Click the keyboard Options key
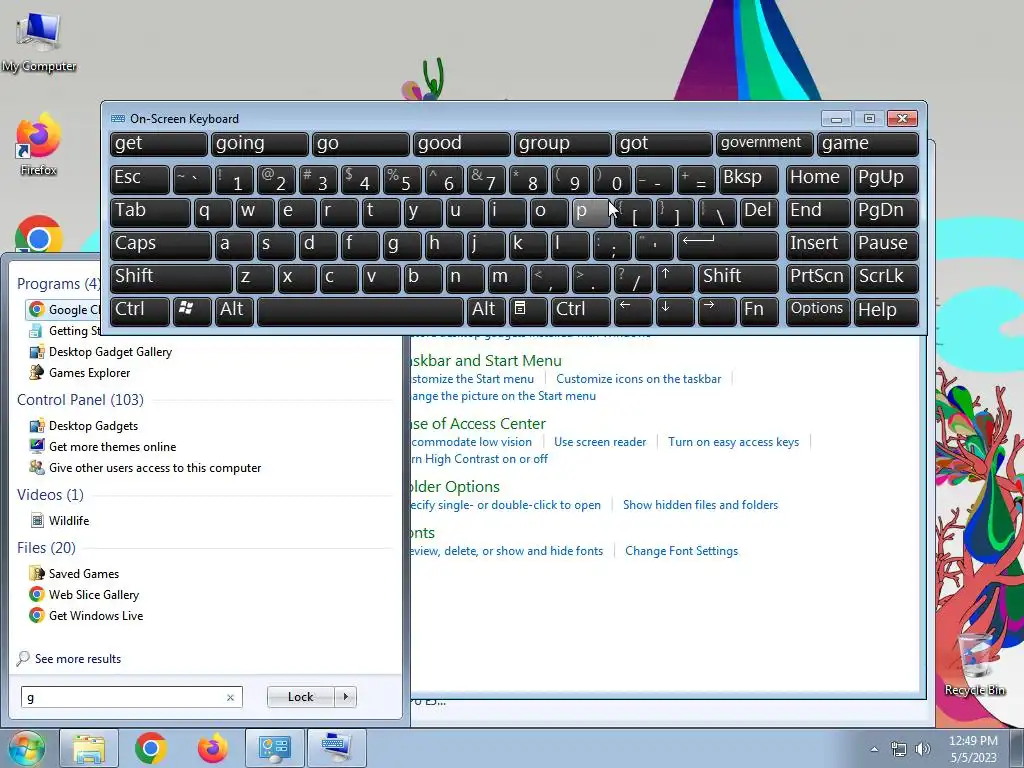Viewport: 1024px width, 768px height. click(818, 310)
